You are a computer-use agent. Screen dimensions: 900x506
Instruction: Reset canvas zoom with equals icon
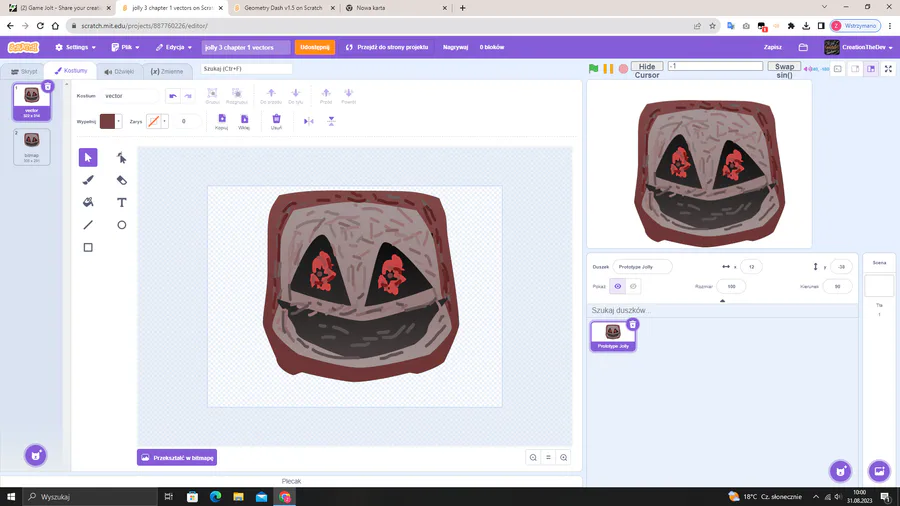pos(548,457)
